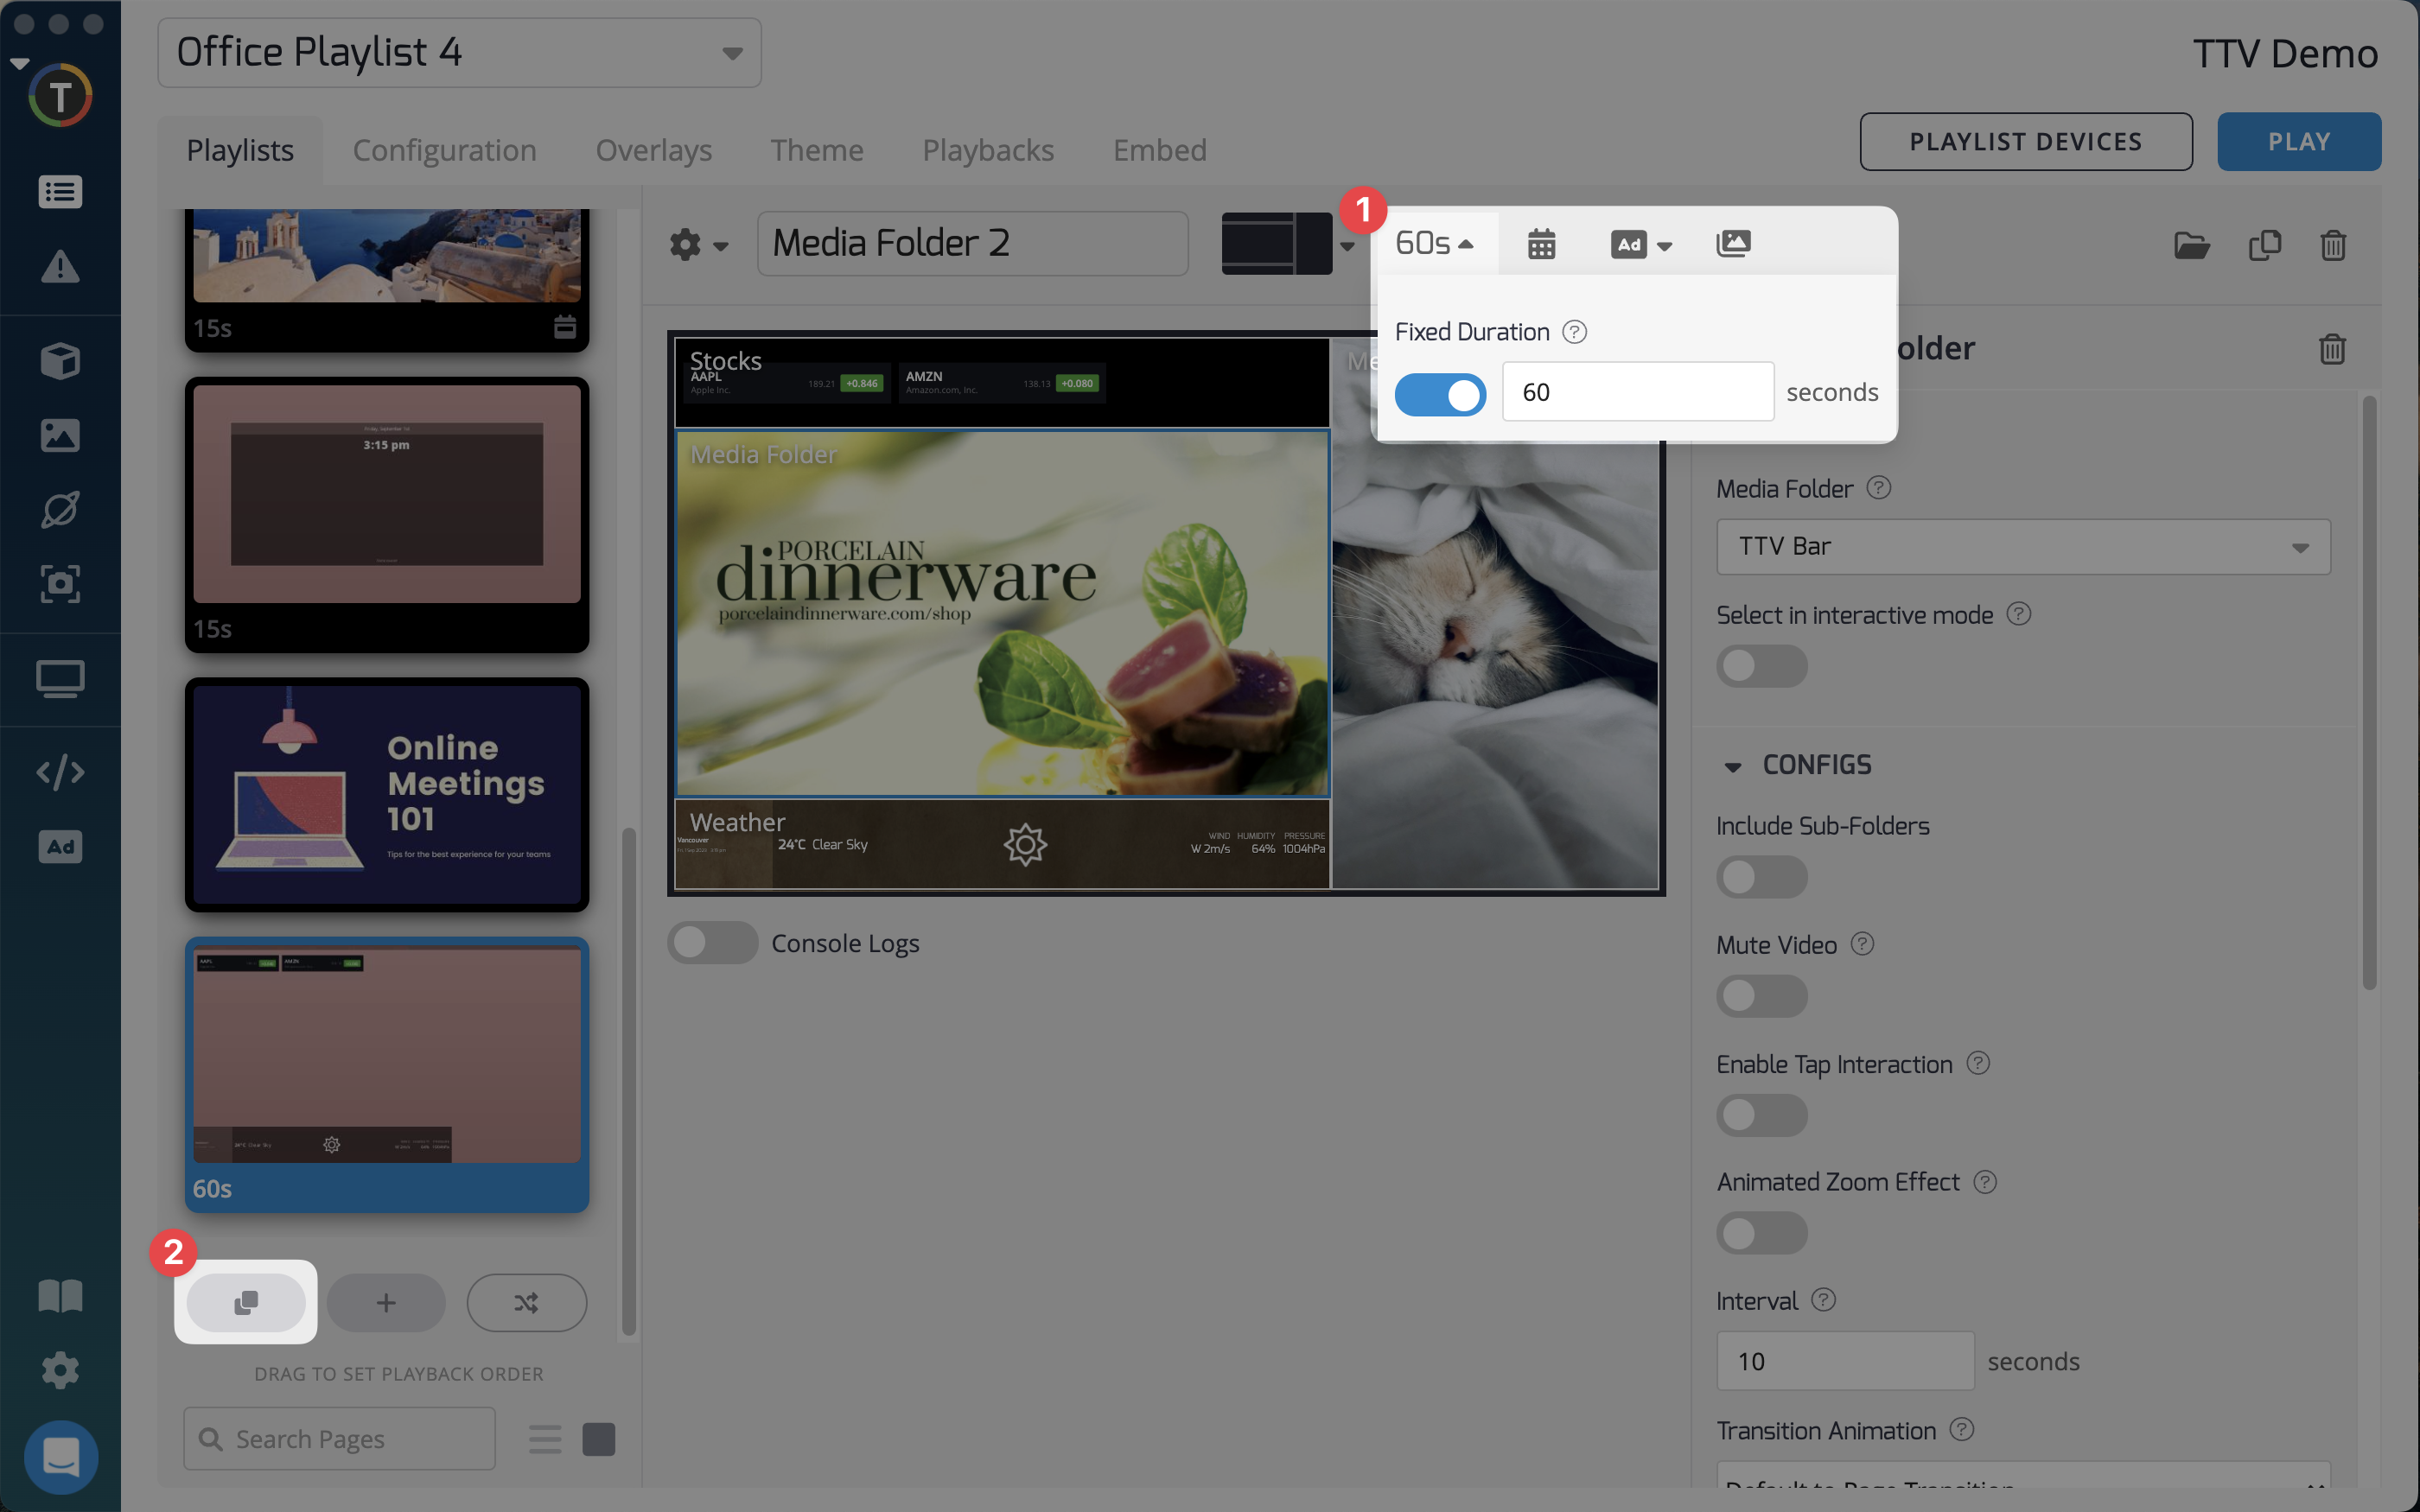Collapse the CONFIGS section
Image resolution: width=2420 pixels, height=1512 pixels.
pyautogui.click(x=1733, y=766)
